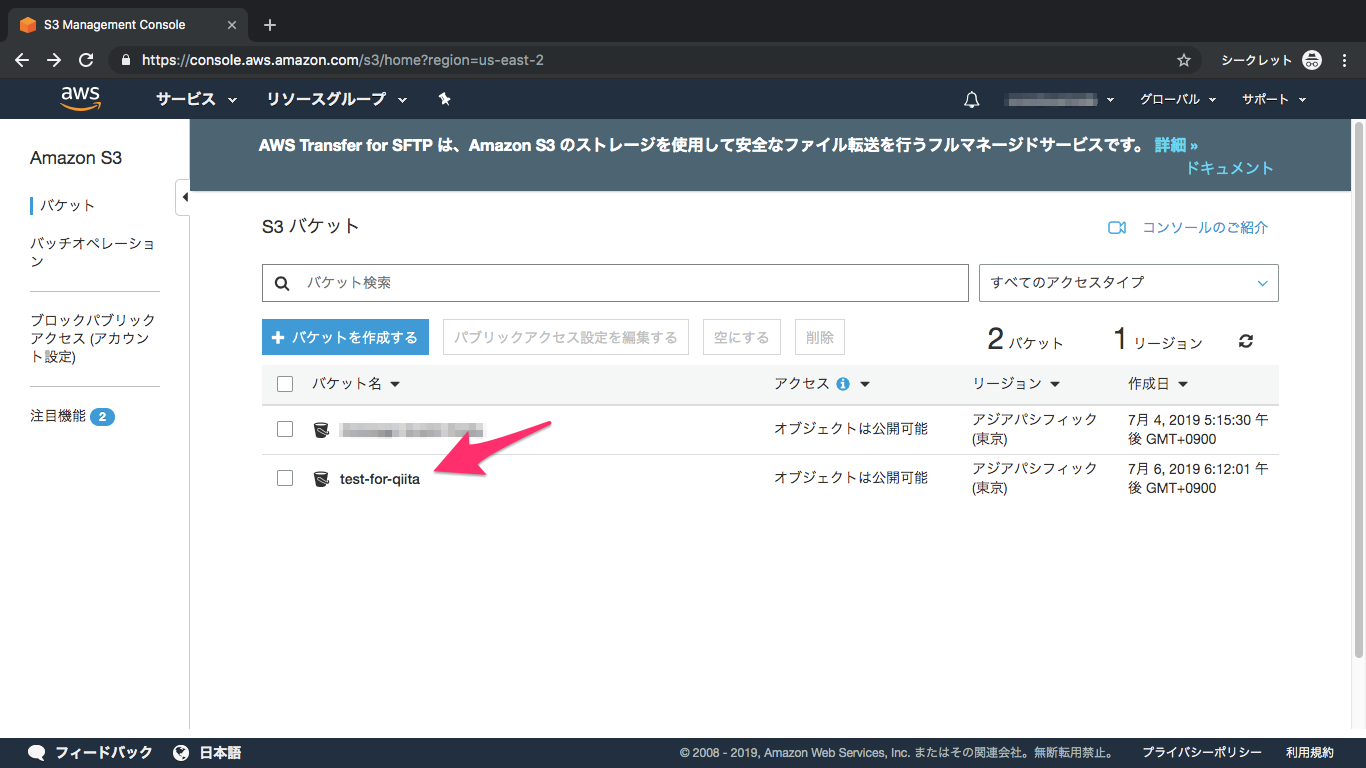Click the video camera console intro icon
The height and width of the screenshot is (768, 1366).
click(x=1117, y=228)
